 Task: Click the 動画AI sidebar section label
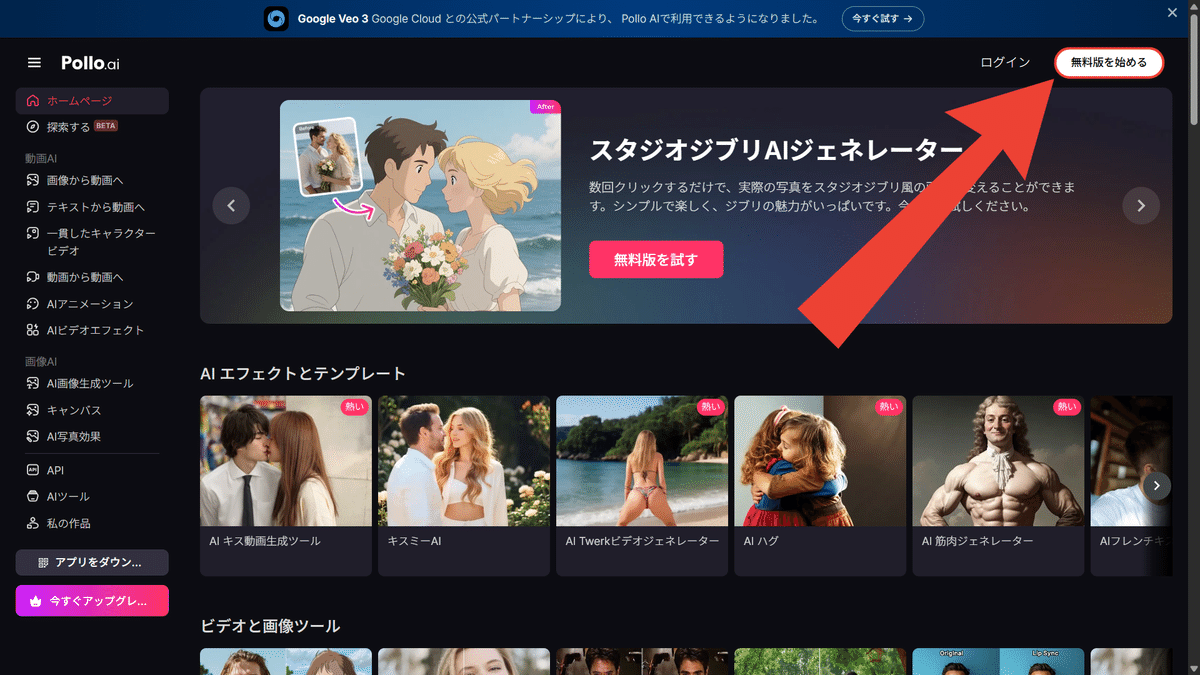coord(41,158)
